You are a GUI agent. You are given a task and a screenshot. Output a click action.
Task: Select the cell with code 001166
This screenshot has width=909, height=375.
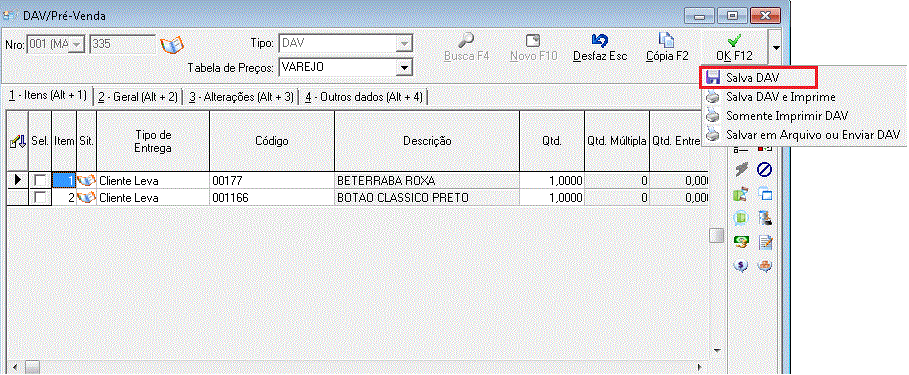coord(272,198)
